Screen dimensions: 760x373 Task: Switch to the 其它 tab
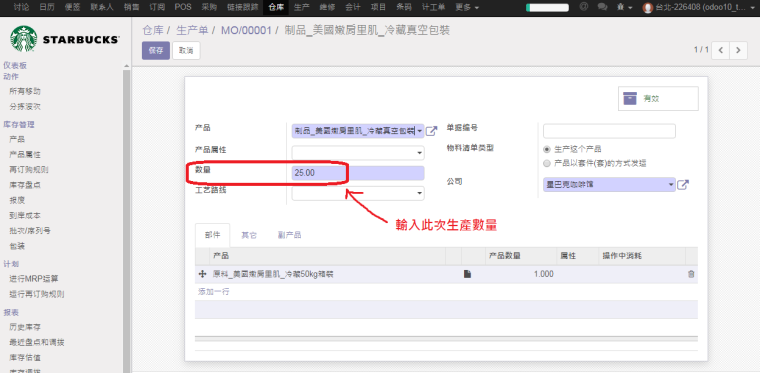pos(249,235)
